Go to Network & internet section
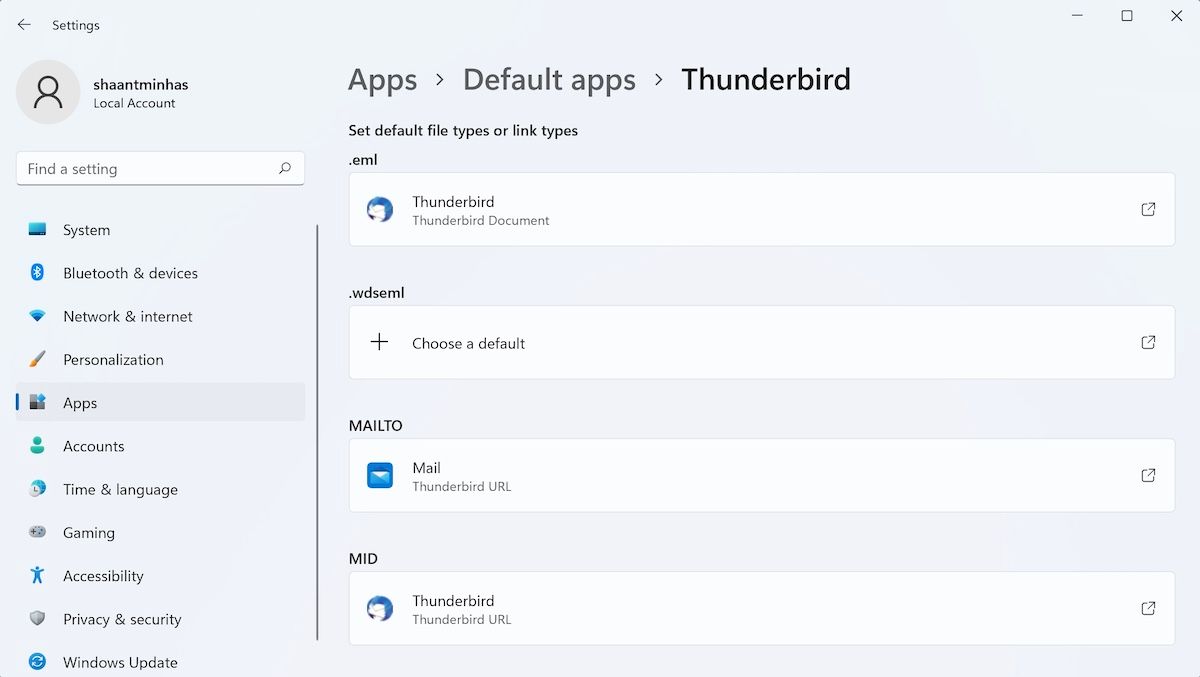The height and width of the screenshot is (677, 1200). 127,316
